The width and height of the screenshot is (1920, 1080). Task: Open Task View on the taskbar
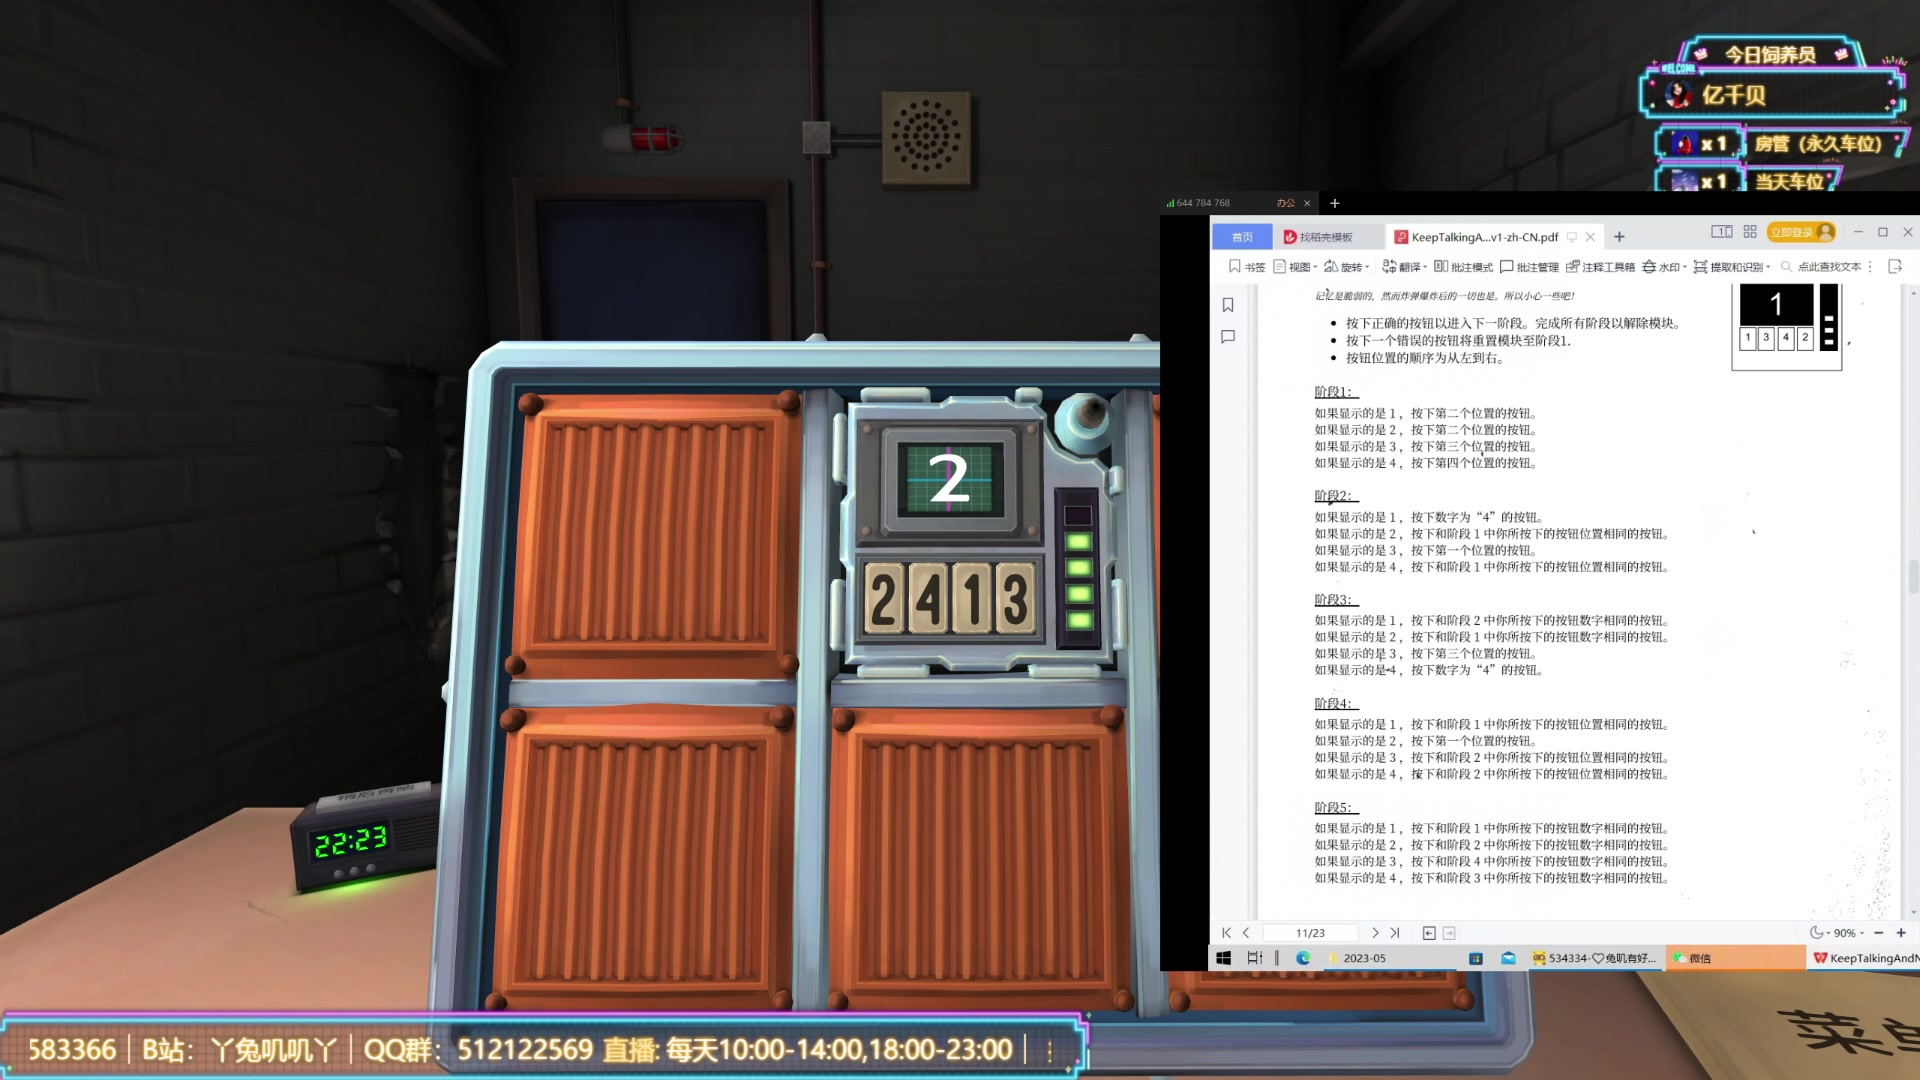[1254, 958]
